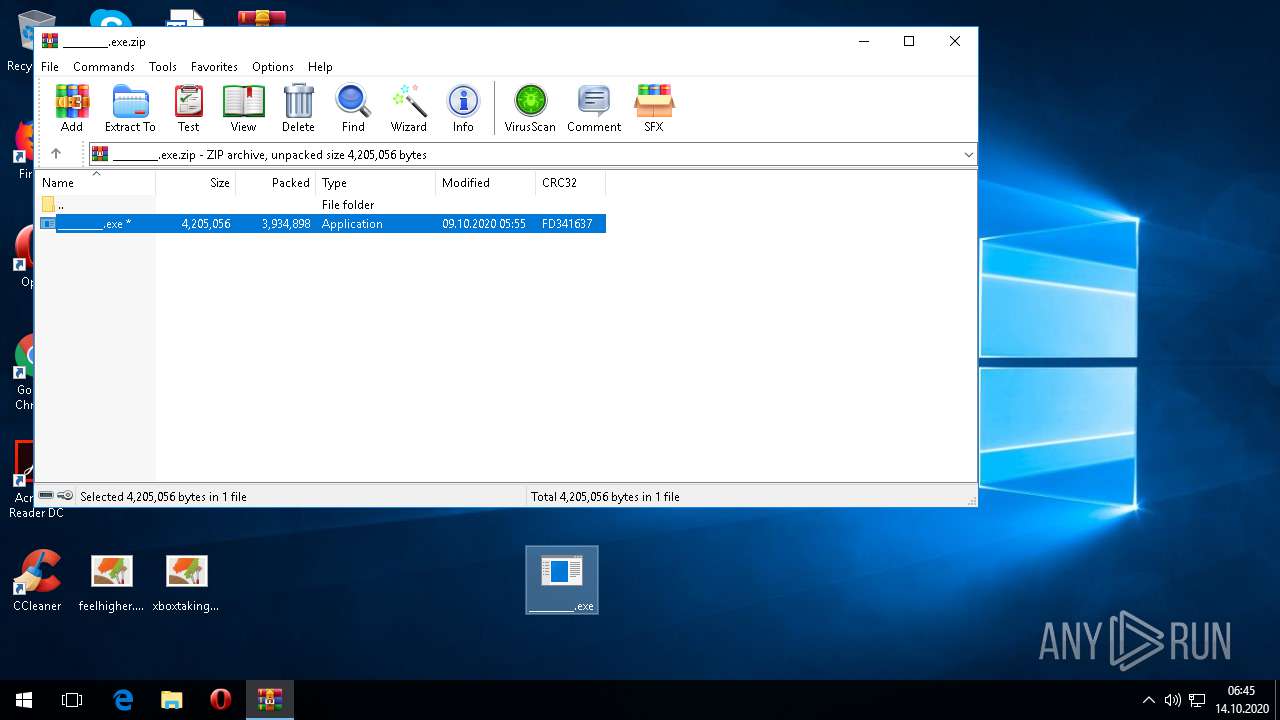Sort by the Size column header
This screenshot has width=1280, height=720.
196,183
